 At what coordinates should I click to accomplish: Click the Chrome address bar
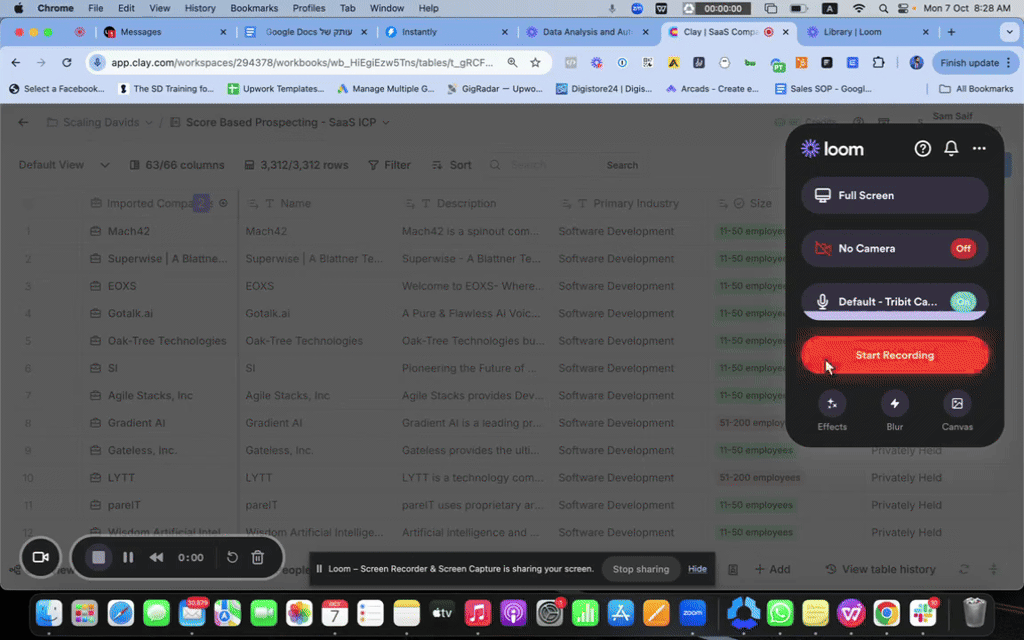[300, 62]
